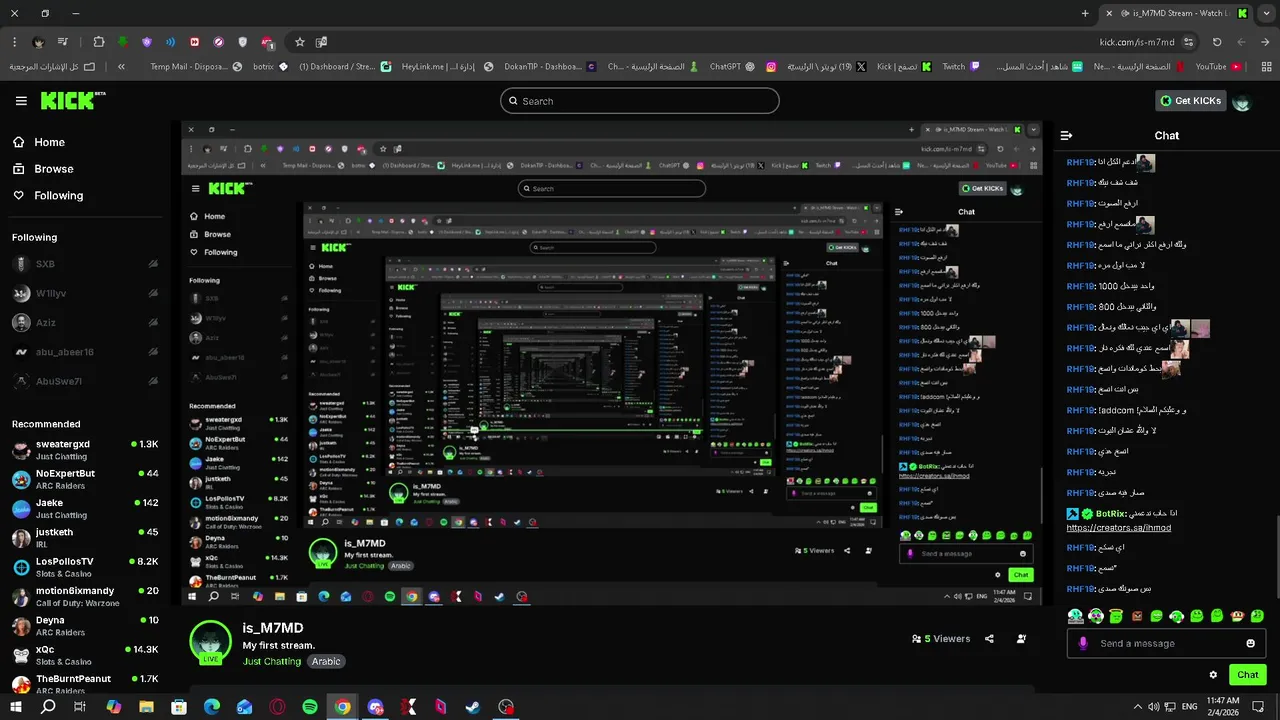
Task: Click the green KICK logo
Action: (x=72, y=100)
